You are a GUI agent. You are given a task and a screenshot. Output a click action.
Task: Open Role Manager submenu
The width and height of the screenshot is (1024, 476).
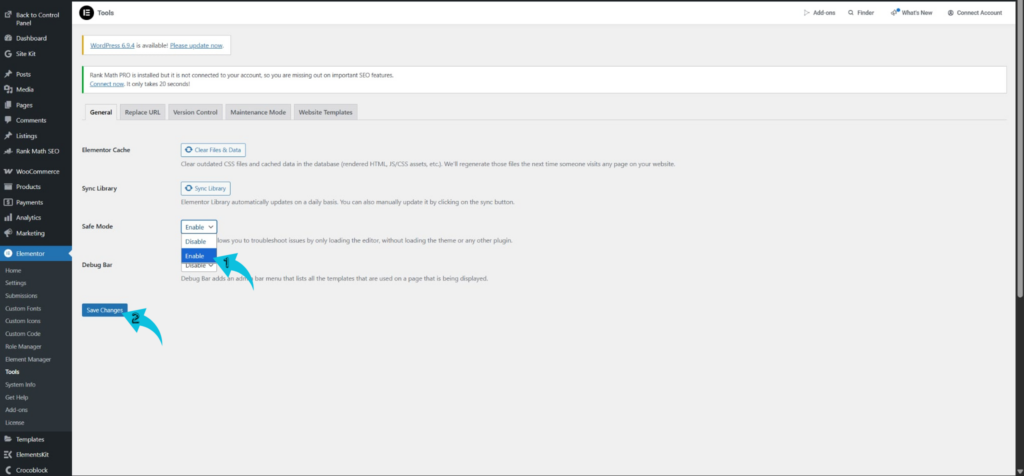coord(23,347)
